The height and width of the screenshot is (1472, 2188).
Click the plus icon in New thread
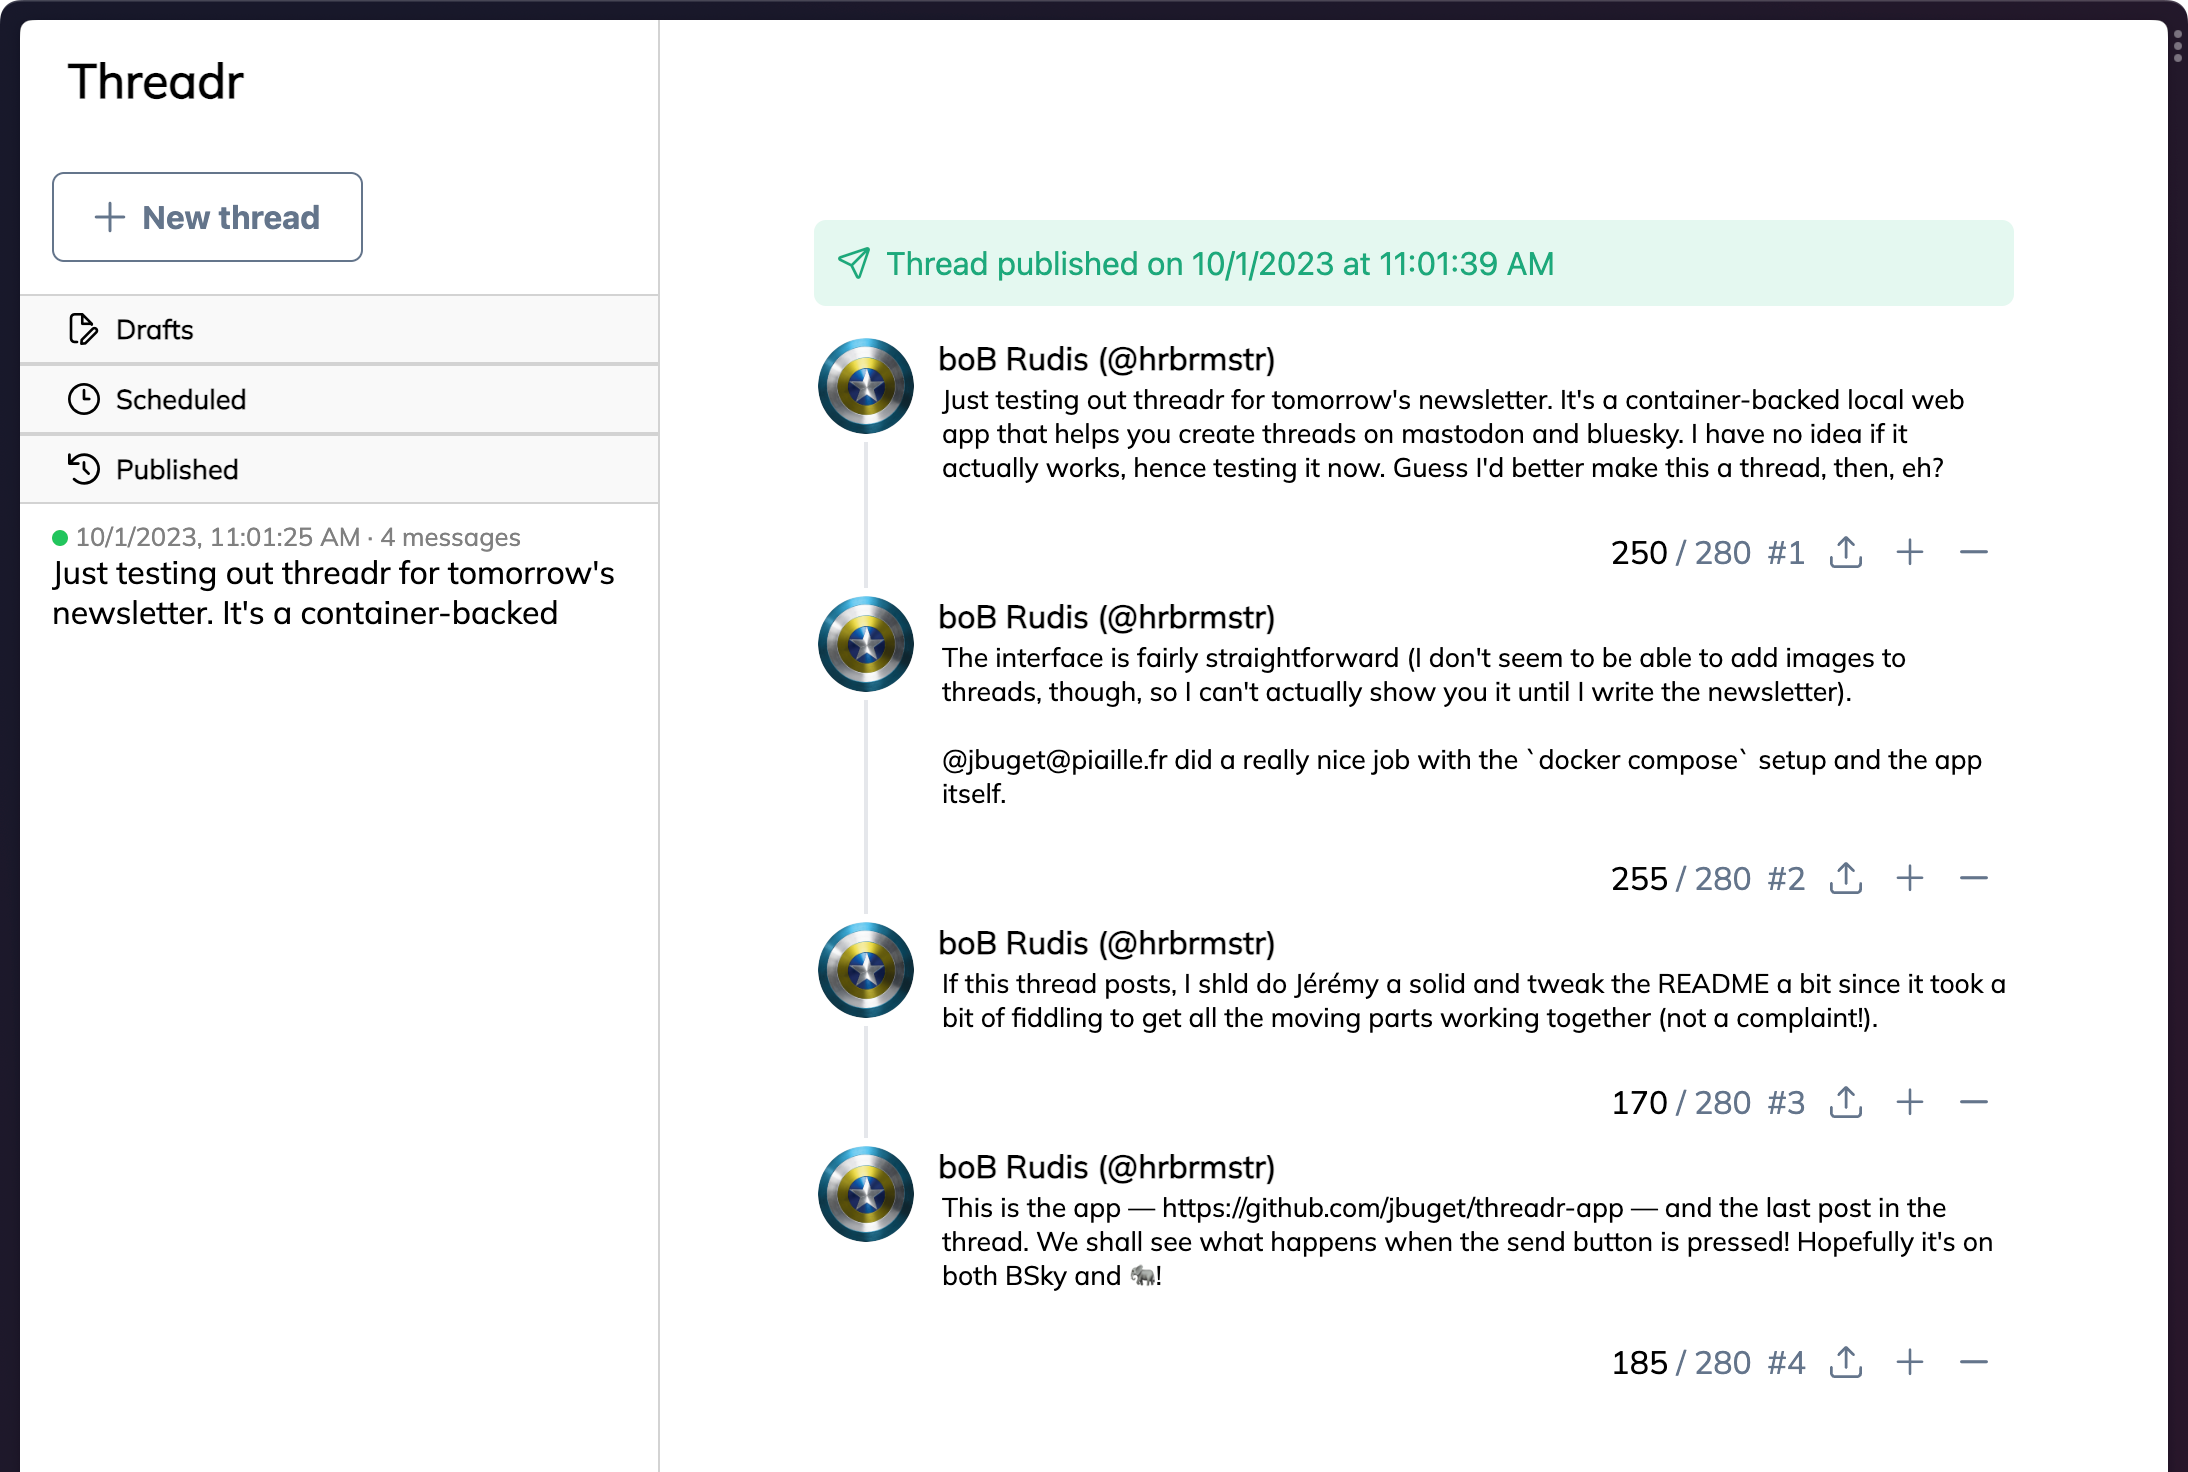pos(110,217)
